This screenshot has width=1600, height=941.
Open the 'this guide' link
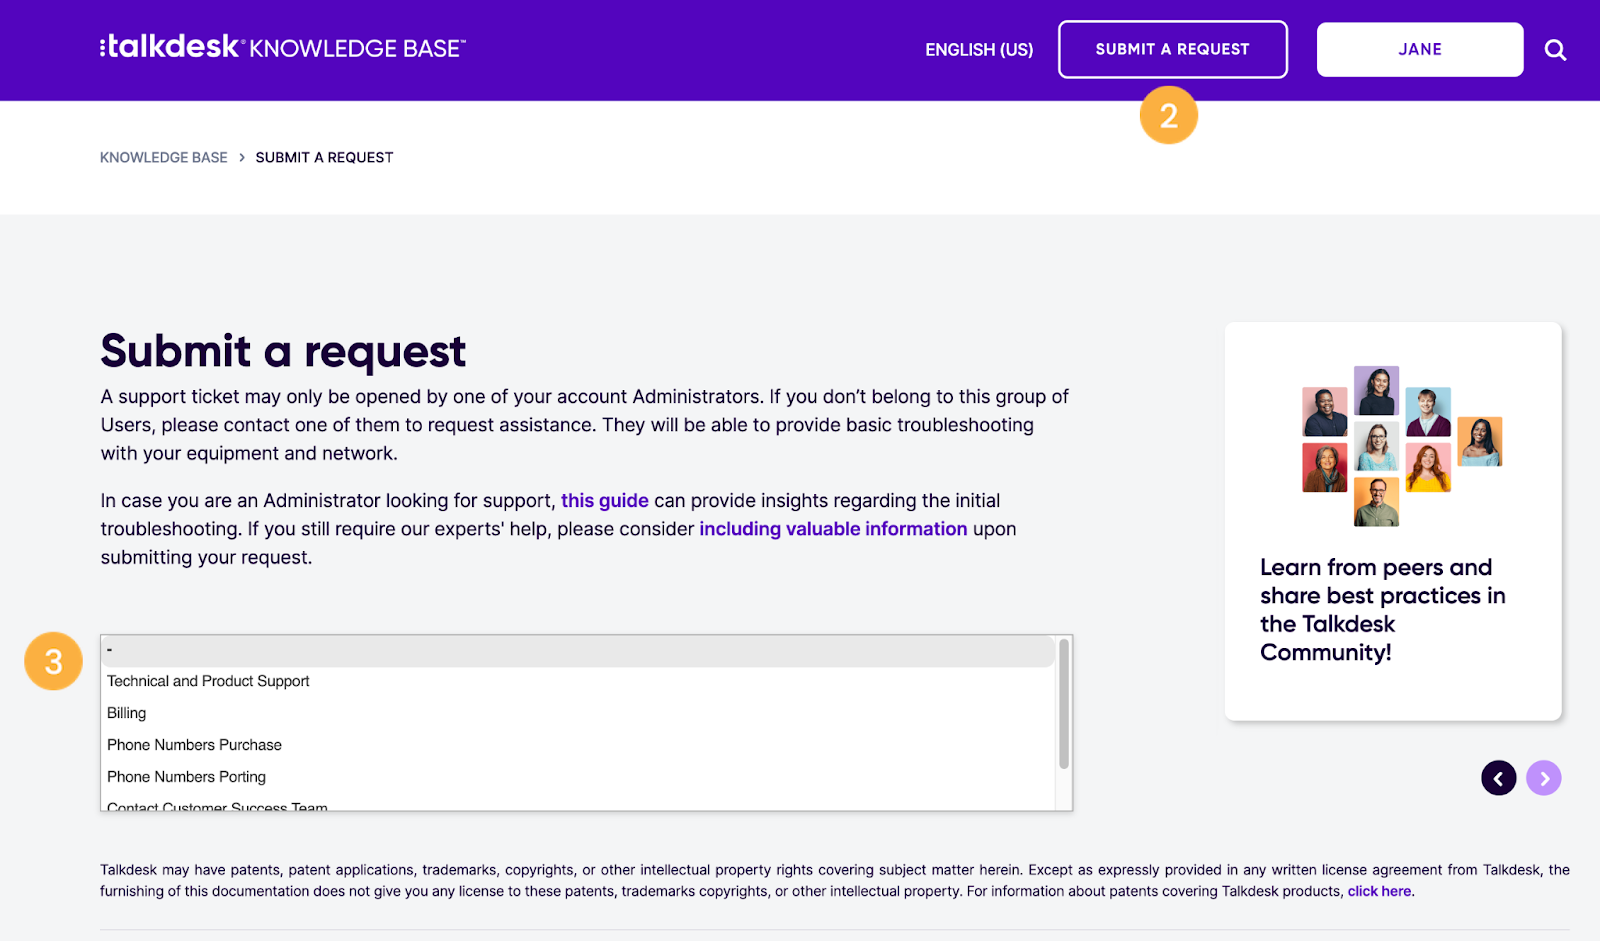point(605,501)
